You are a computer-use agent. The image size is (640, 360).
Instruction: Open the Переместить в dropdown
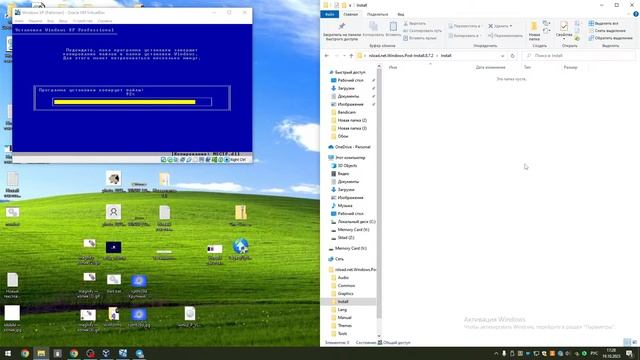tap(464, 26)
